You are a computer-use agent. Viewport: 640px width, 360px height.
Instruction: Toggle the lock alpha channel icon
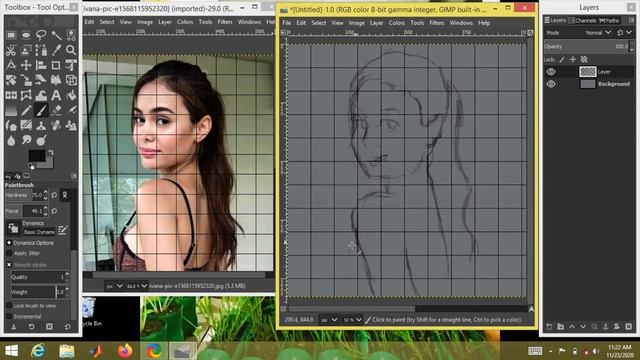pyautogui.click(x=584, y=60)
